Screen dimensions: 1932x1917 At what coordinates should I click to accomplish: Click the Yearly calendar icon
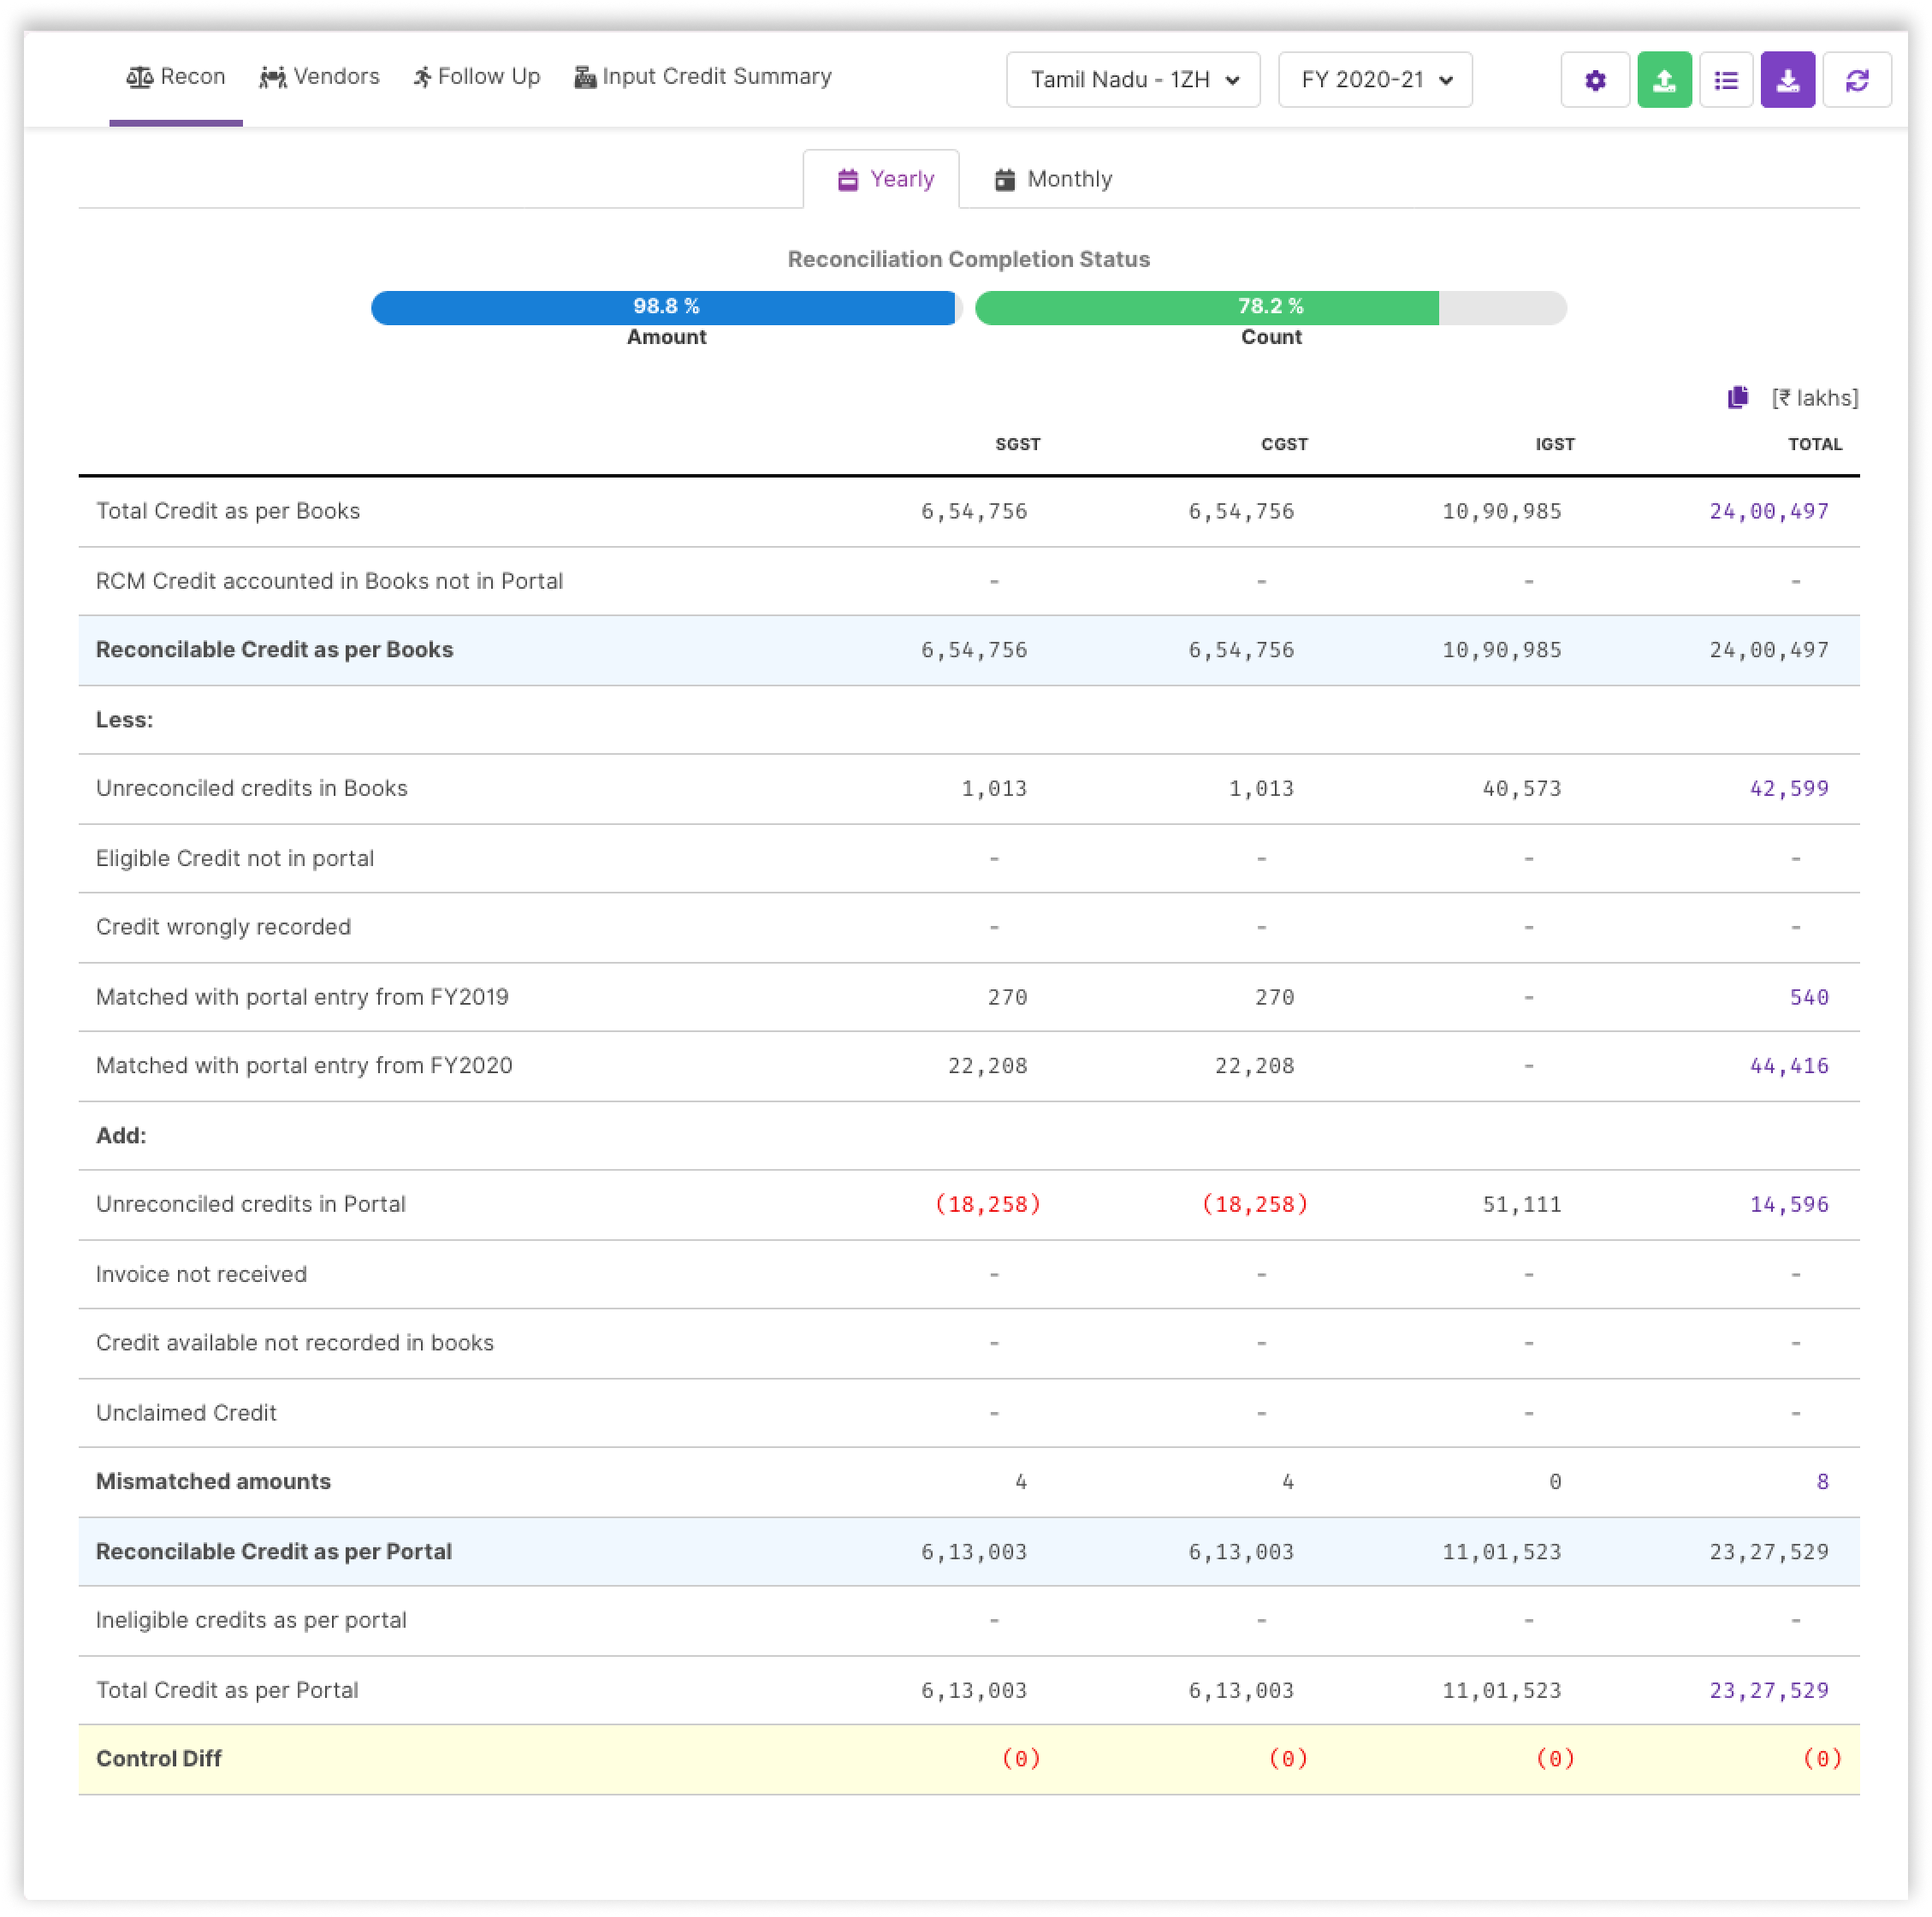click(x=847, y=180)
